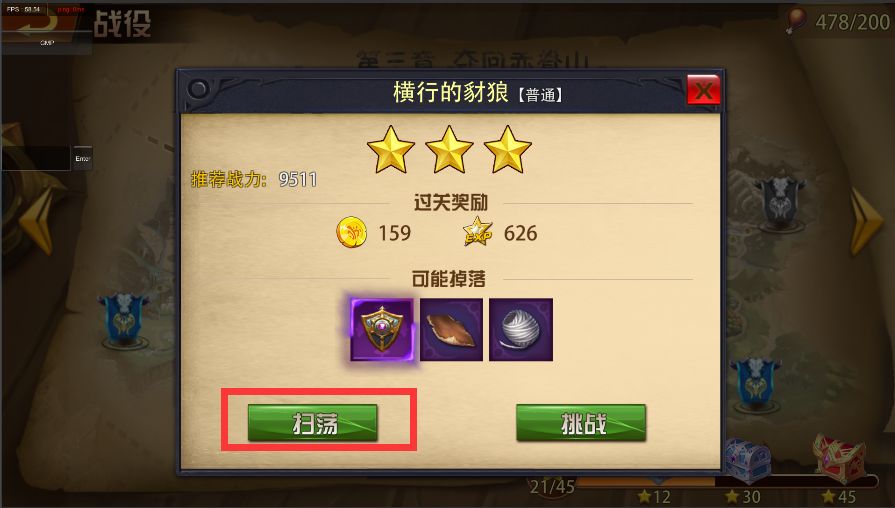Inspect the silver yarn ball drop item
This screenshot has width=895, height=508.
(521, 329)
